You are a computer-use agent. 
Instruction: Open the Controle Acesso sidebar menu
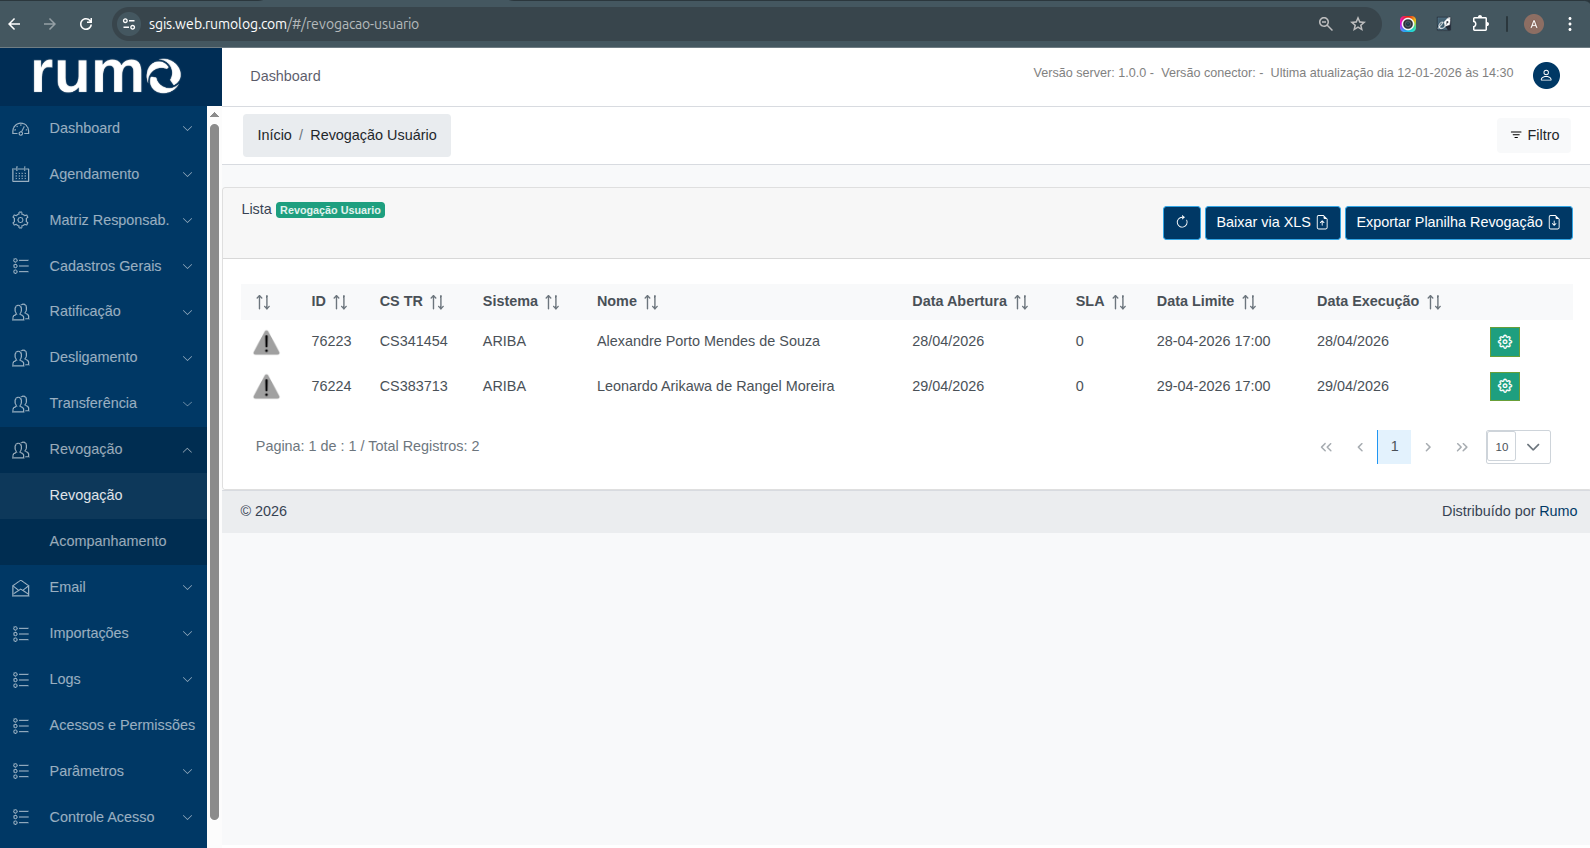[x=103, y=818]
